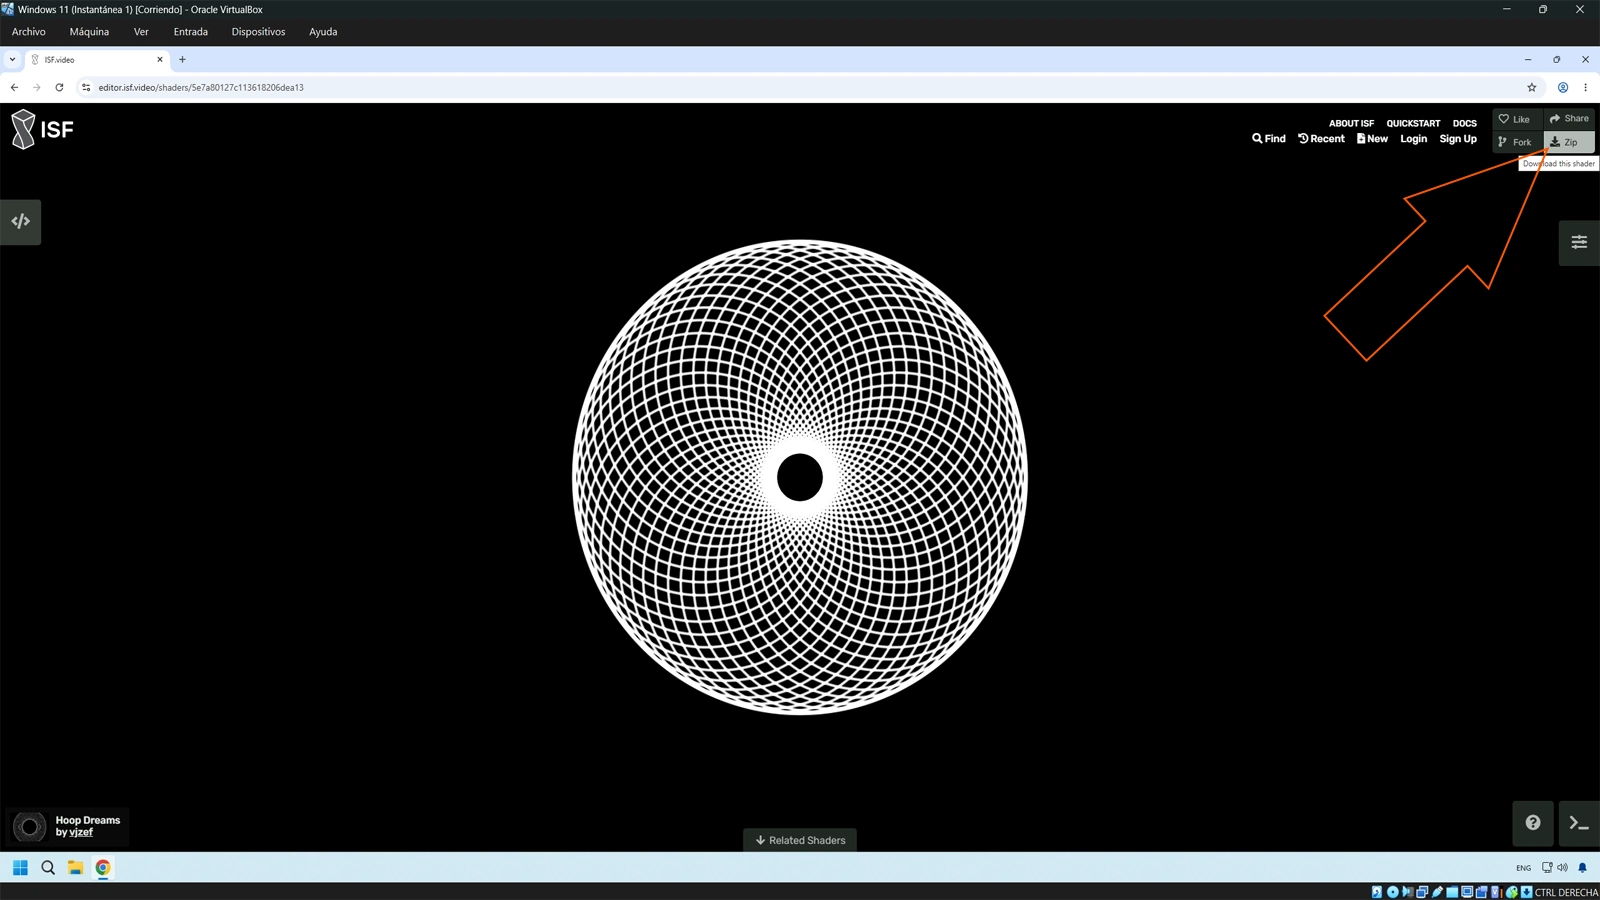Open a new browser tab
The image size is (1600, 900).
pyautogui.click(x=182, y=59)
